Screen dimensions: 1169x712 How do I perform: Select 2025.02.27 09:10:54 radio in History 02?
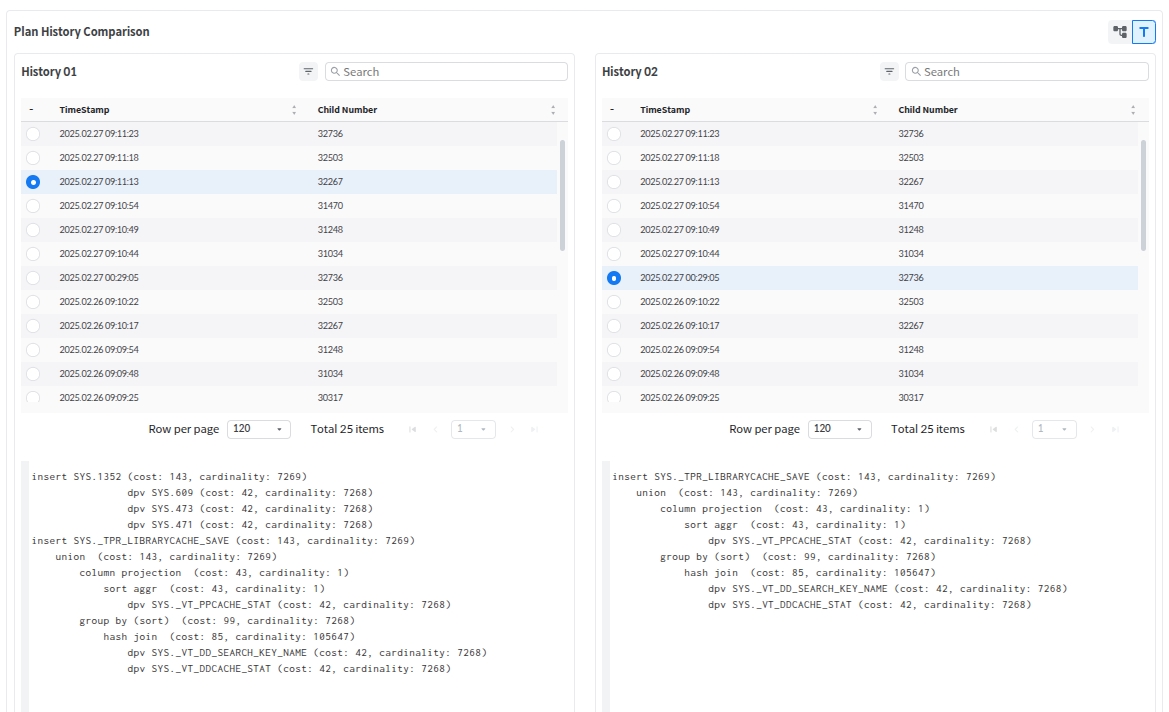coord(614,206)
